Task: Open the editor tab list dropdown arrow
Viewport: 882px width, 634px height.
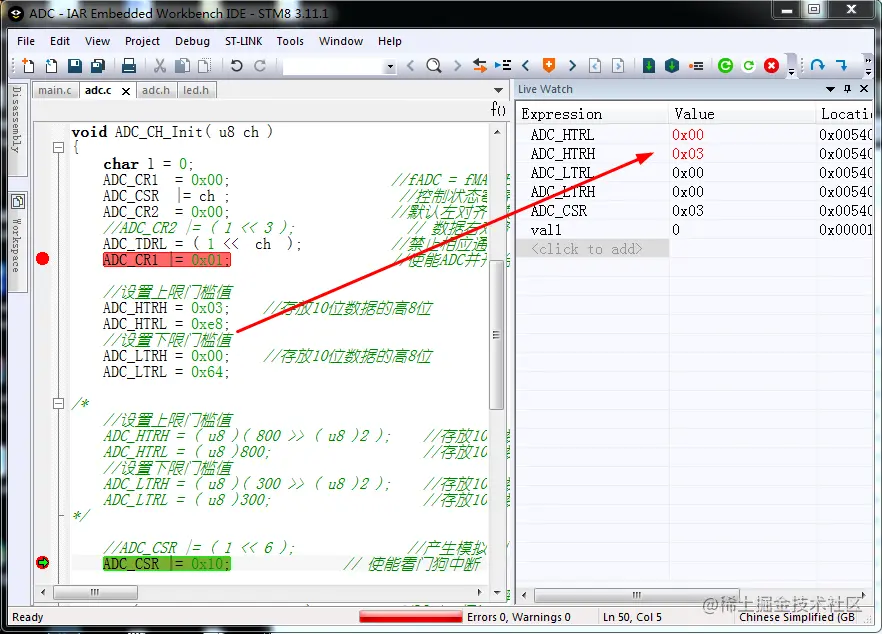Action: (x=498, y=90)
